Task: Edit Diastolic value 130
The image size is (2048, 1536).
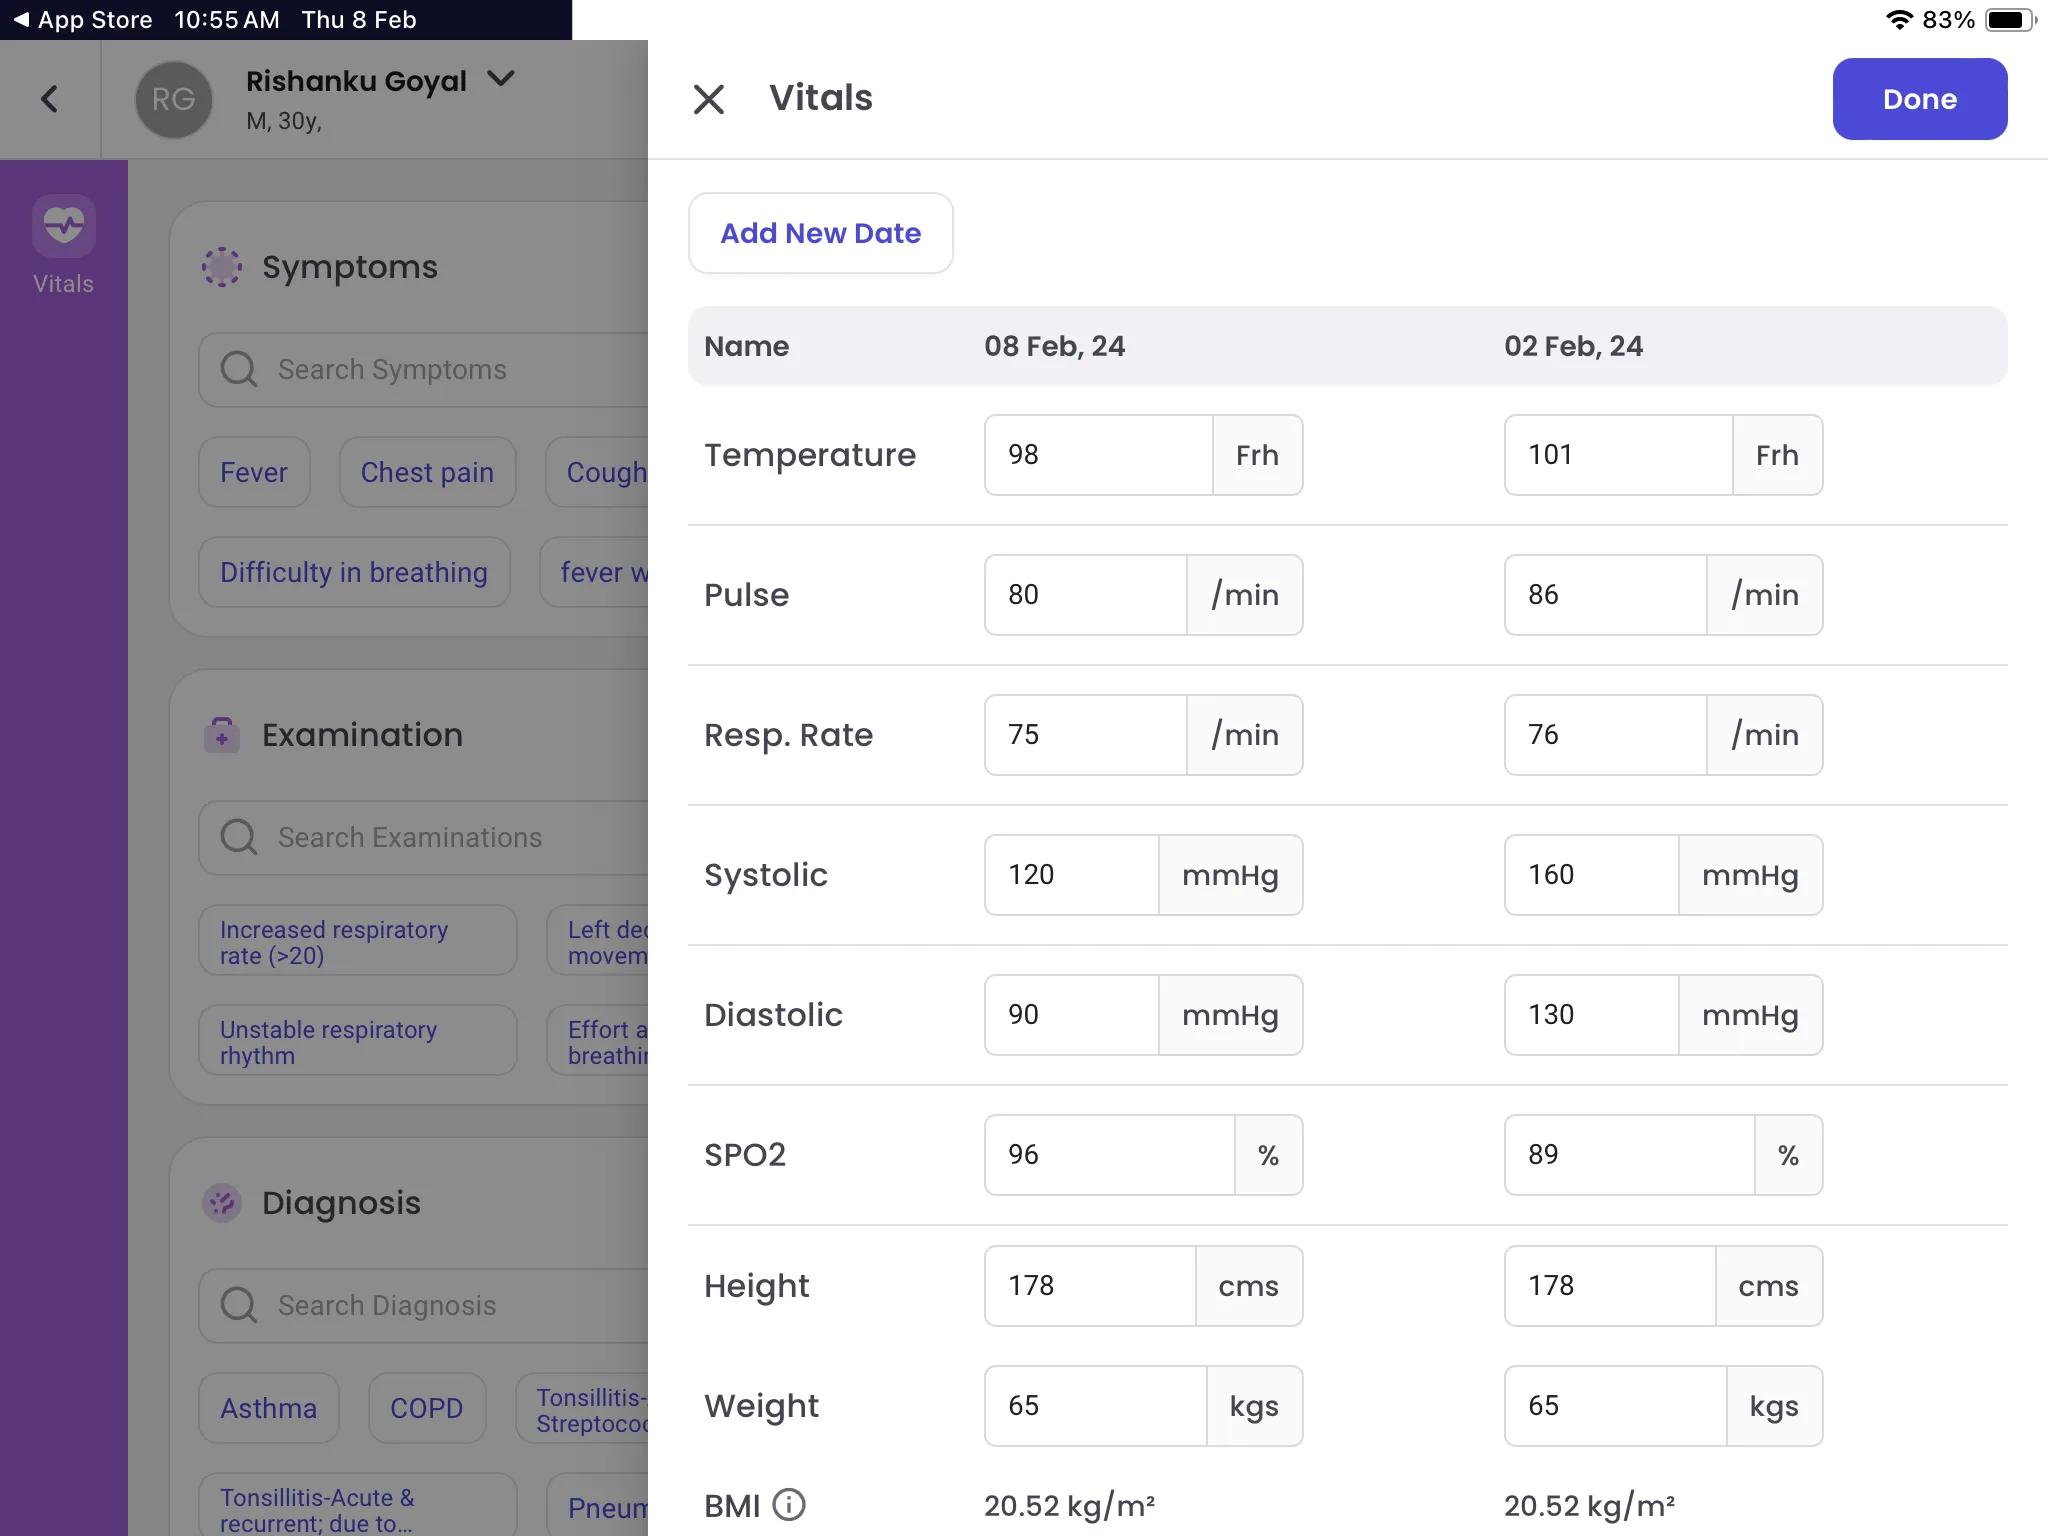Action: coord(1591,1015)
